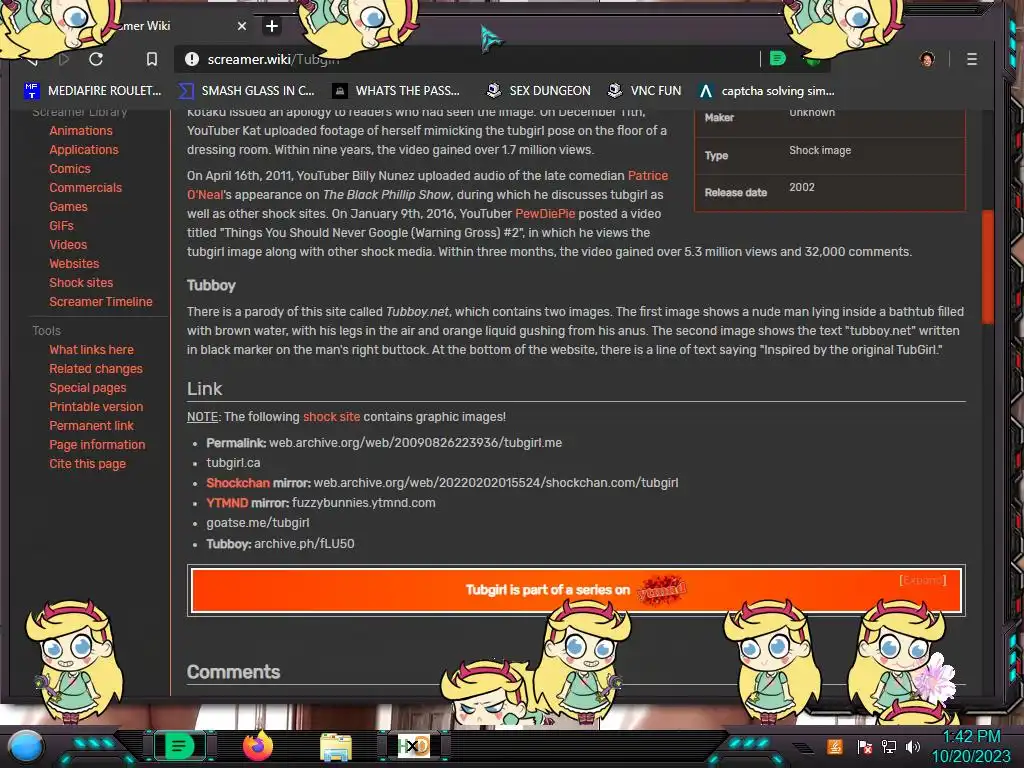Click What links here tool
Viewport: 1024px width, 768px height.
91,349
